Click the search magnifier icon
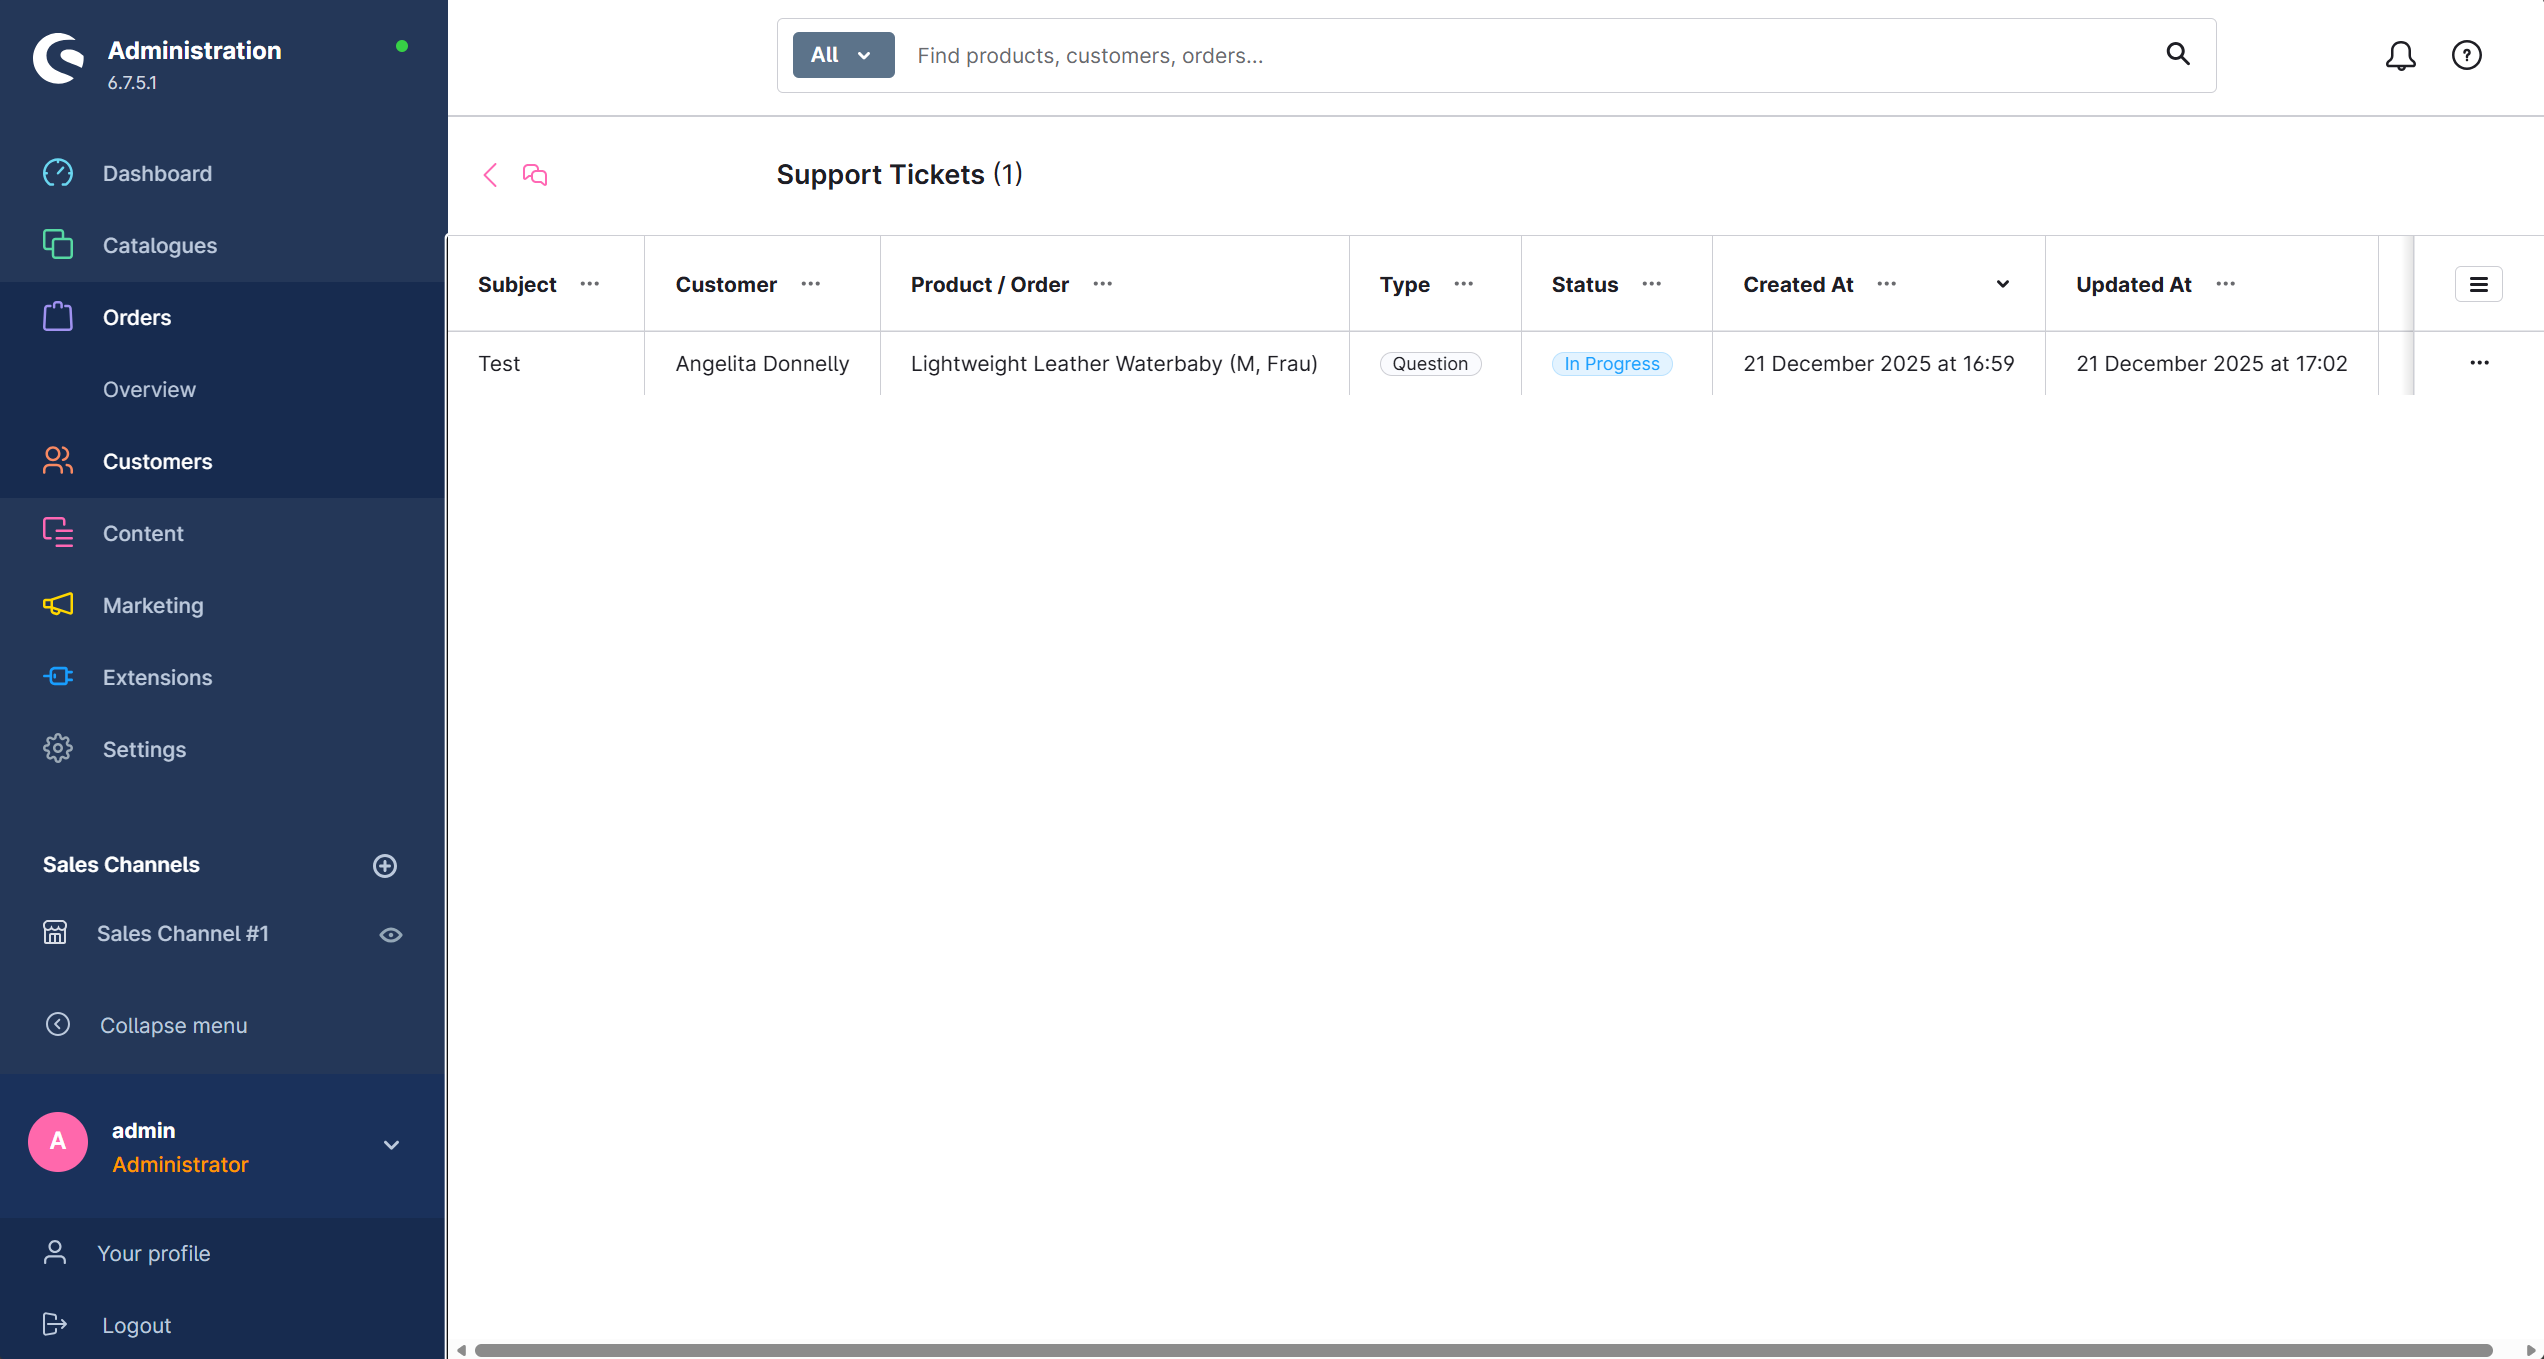The height and width of the screenshot is (1359, 2544). [x=2178, y=54]
